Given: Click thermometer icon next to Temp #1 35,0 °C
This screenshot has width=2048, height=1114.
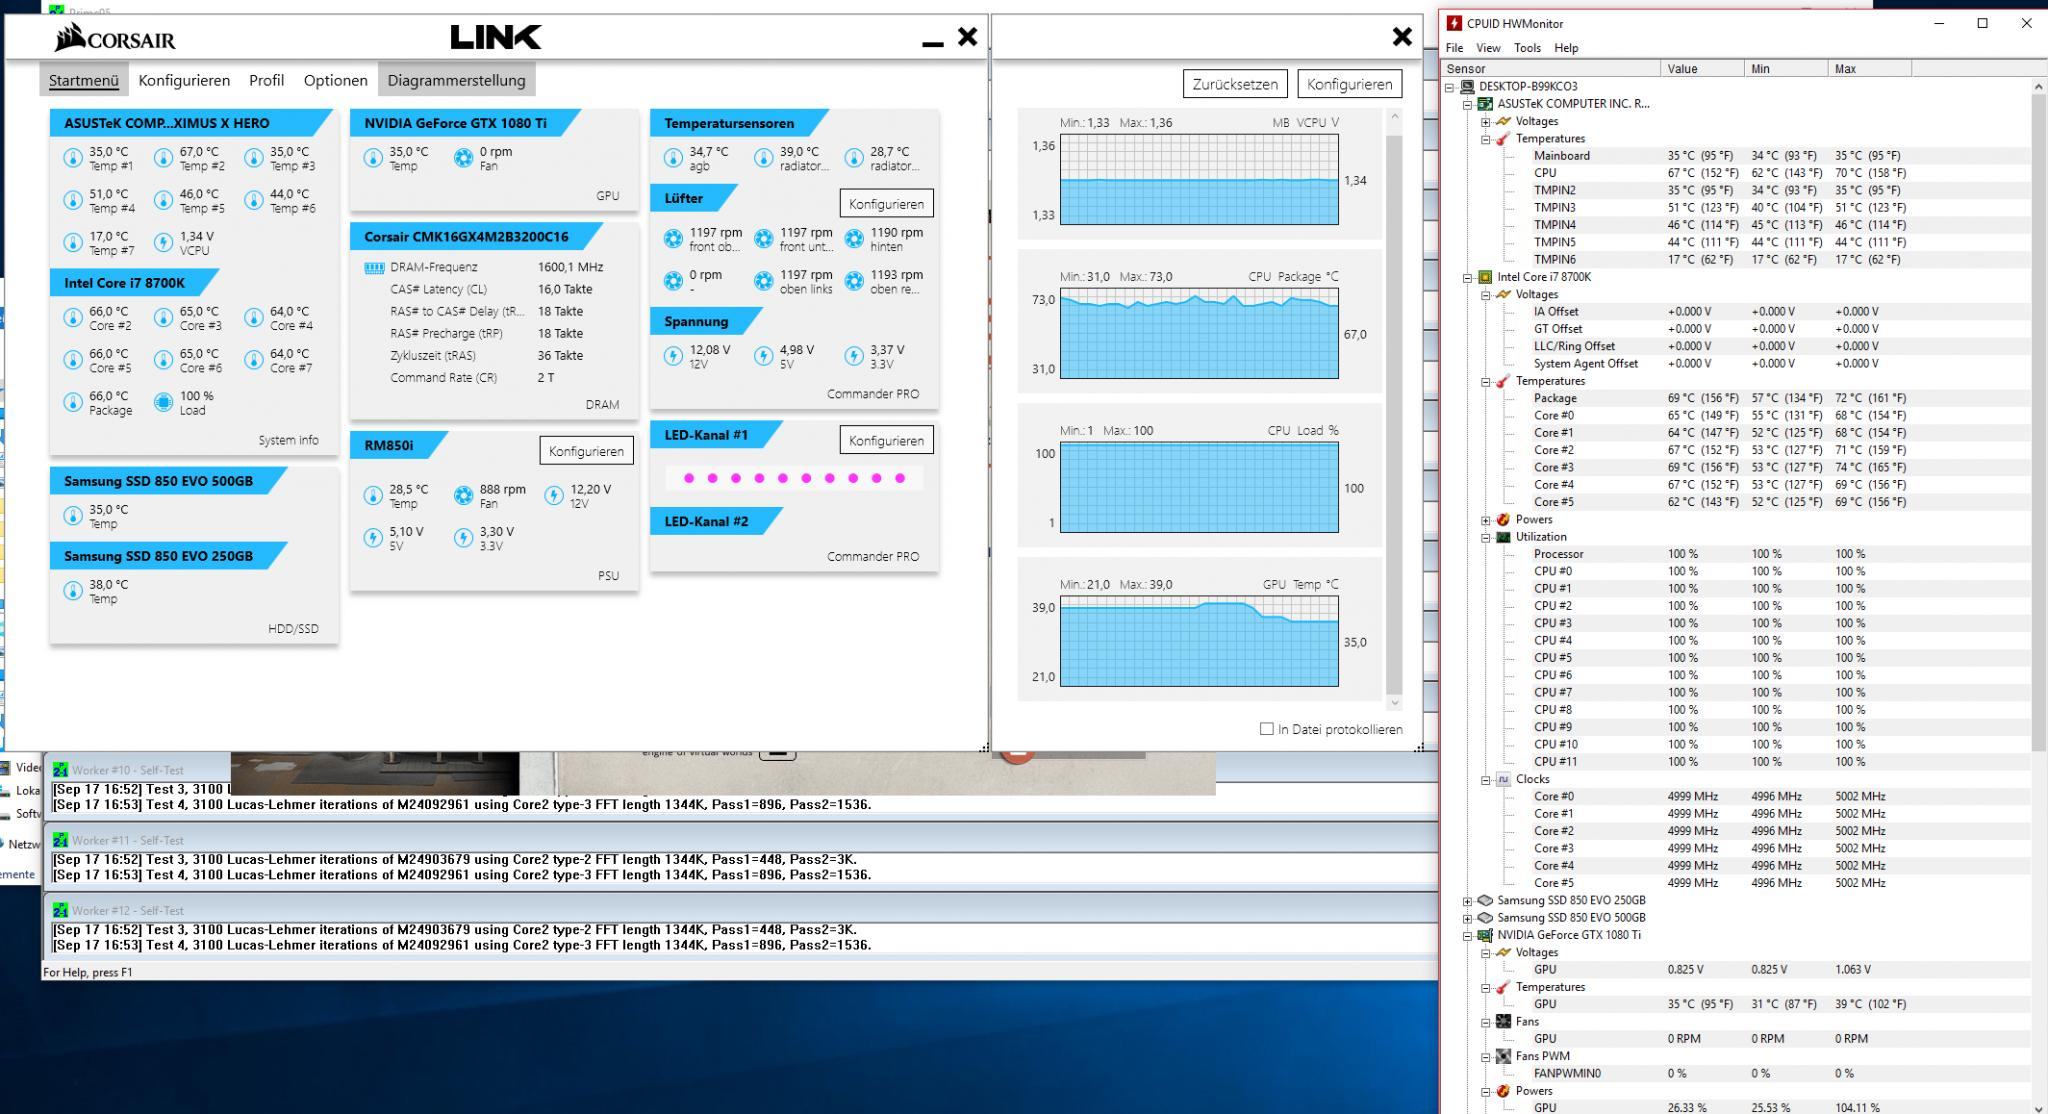Looking at the screenshot, I should tap(73, 158).
